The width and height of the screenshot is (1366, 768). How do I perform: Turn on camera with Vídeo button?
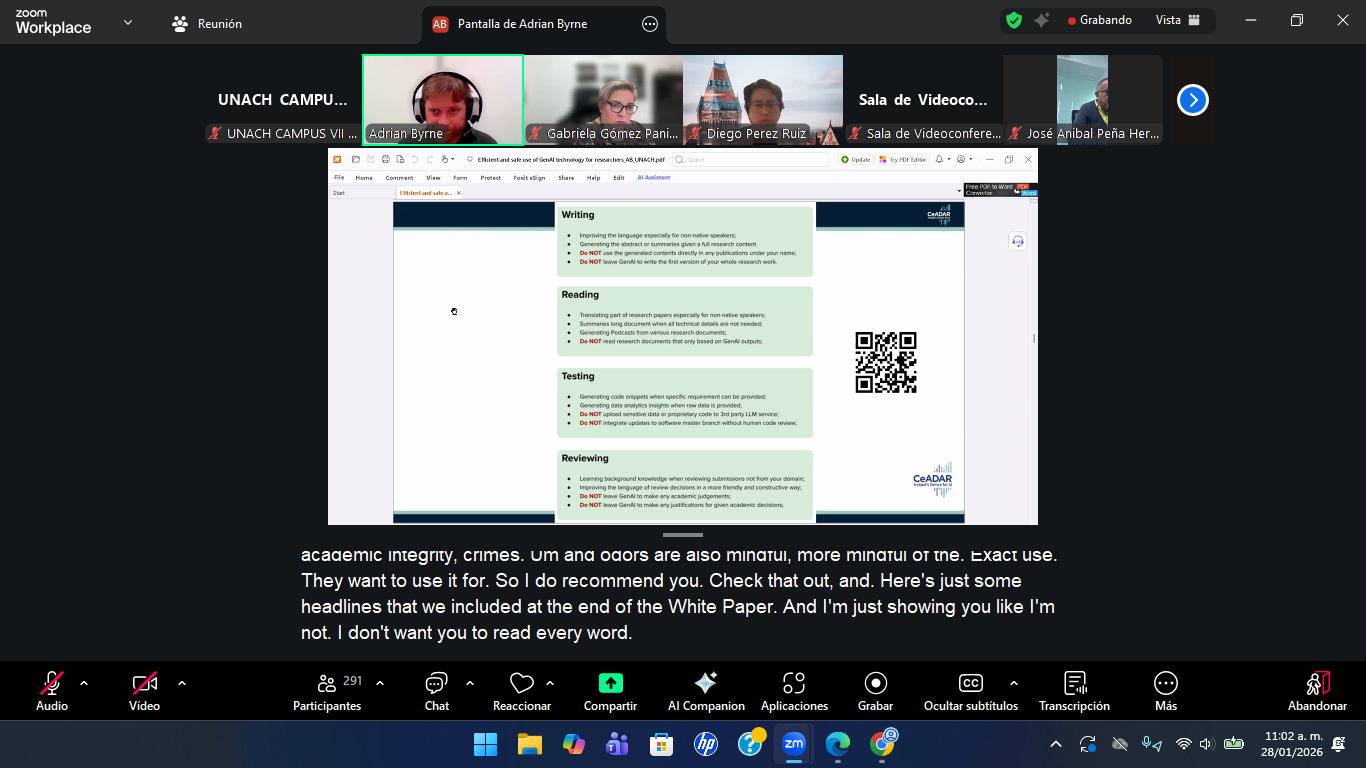[144, 691]
